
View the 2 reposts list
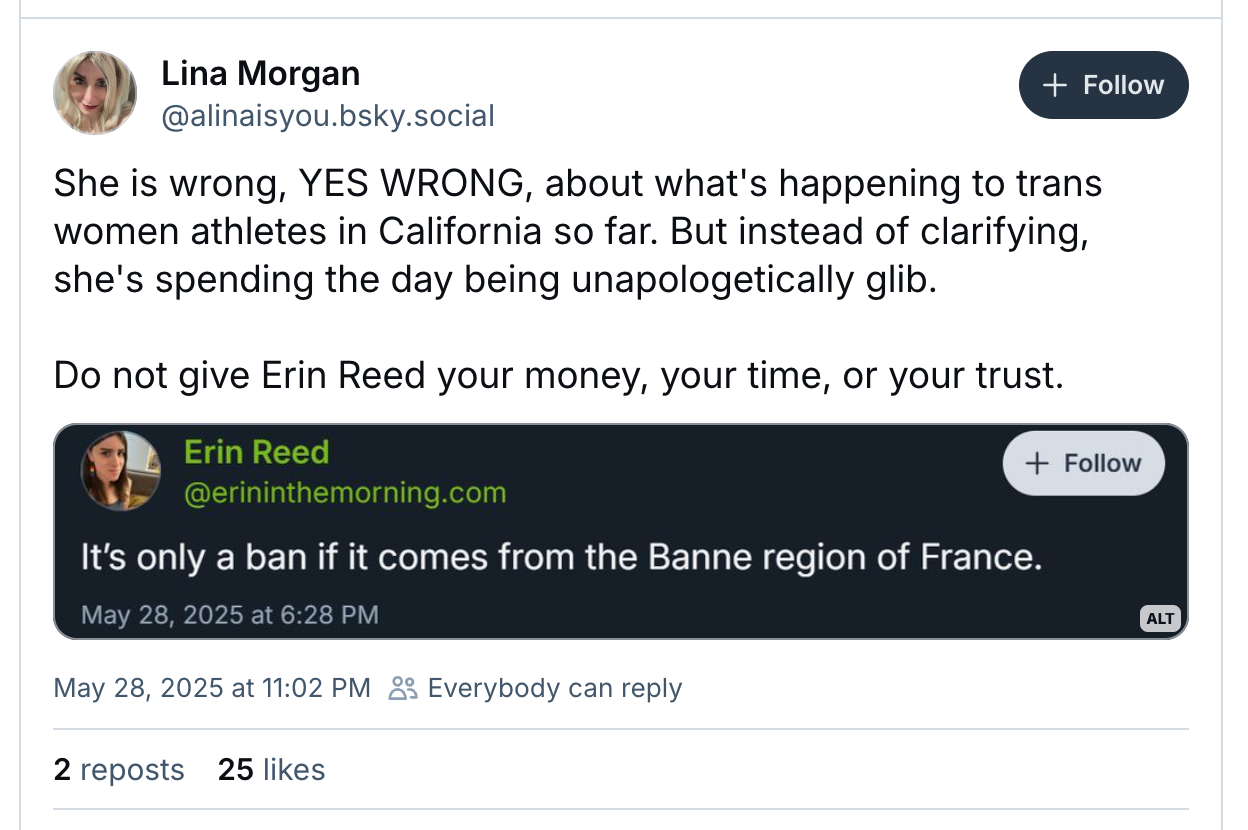[119, 770]
